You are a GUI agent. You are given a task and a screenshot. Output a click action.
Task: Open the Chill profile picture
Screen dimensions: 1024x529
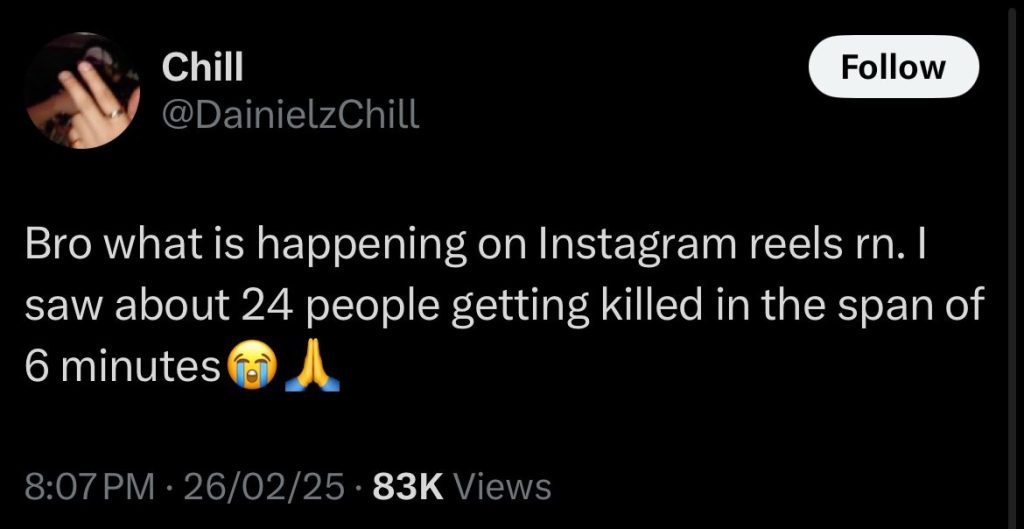pos(82,91)
